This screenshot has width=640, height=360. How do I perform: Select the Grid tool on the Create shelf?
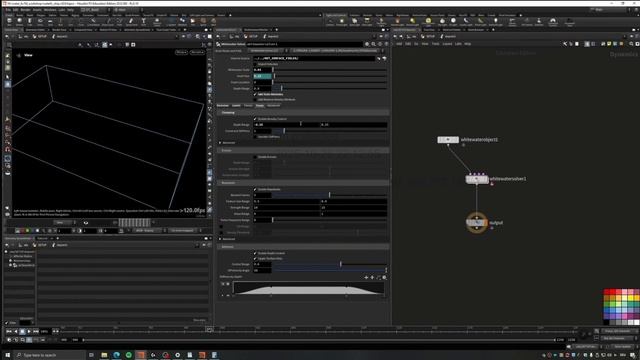pyautogui.click(x=50, y=21)
